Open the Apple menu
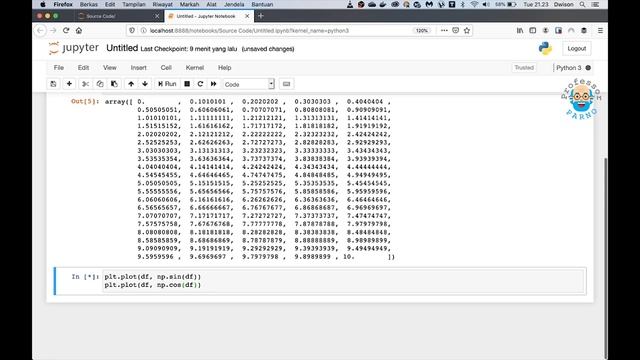 click(42, 4)
